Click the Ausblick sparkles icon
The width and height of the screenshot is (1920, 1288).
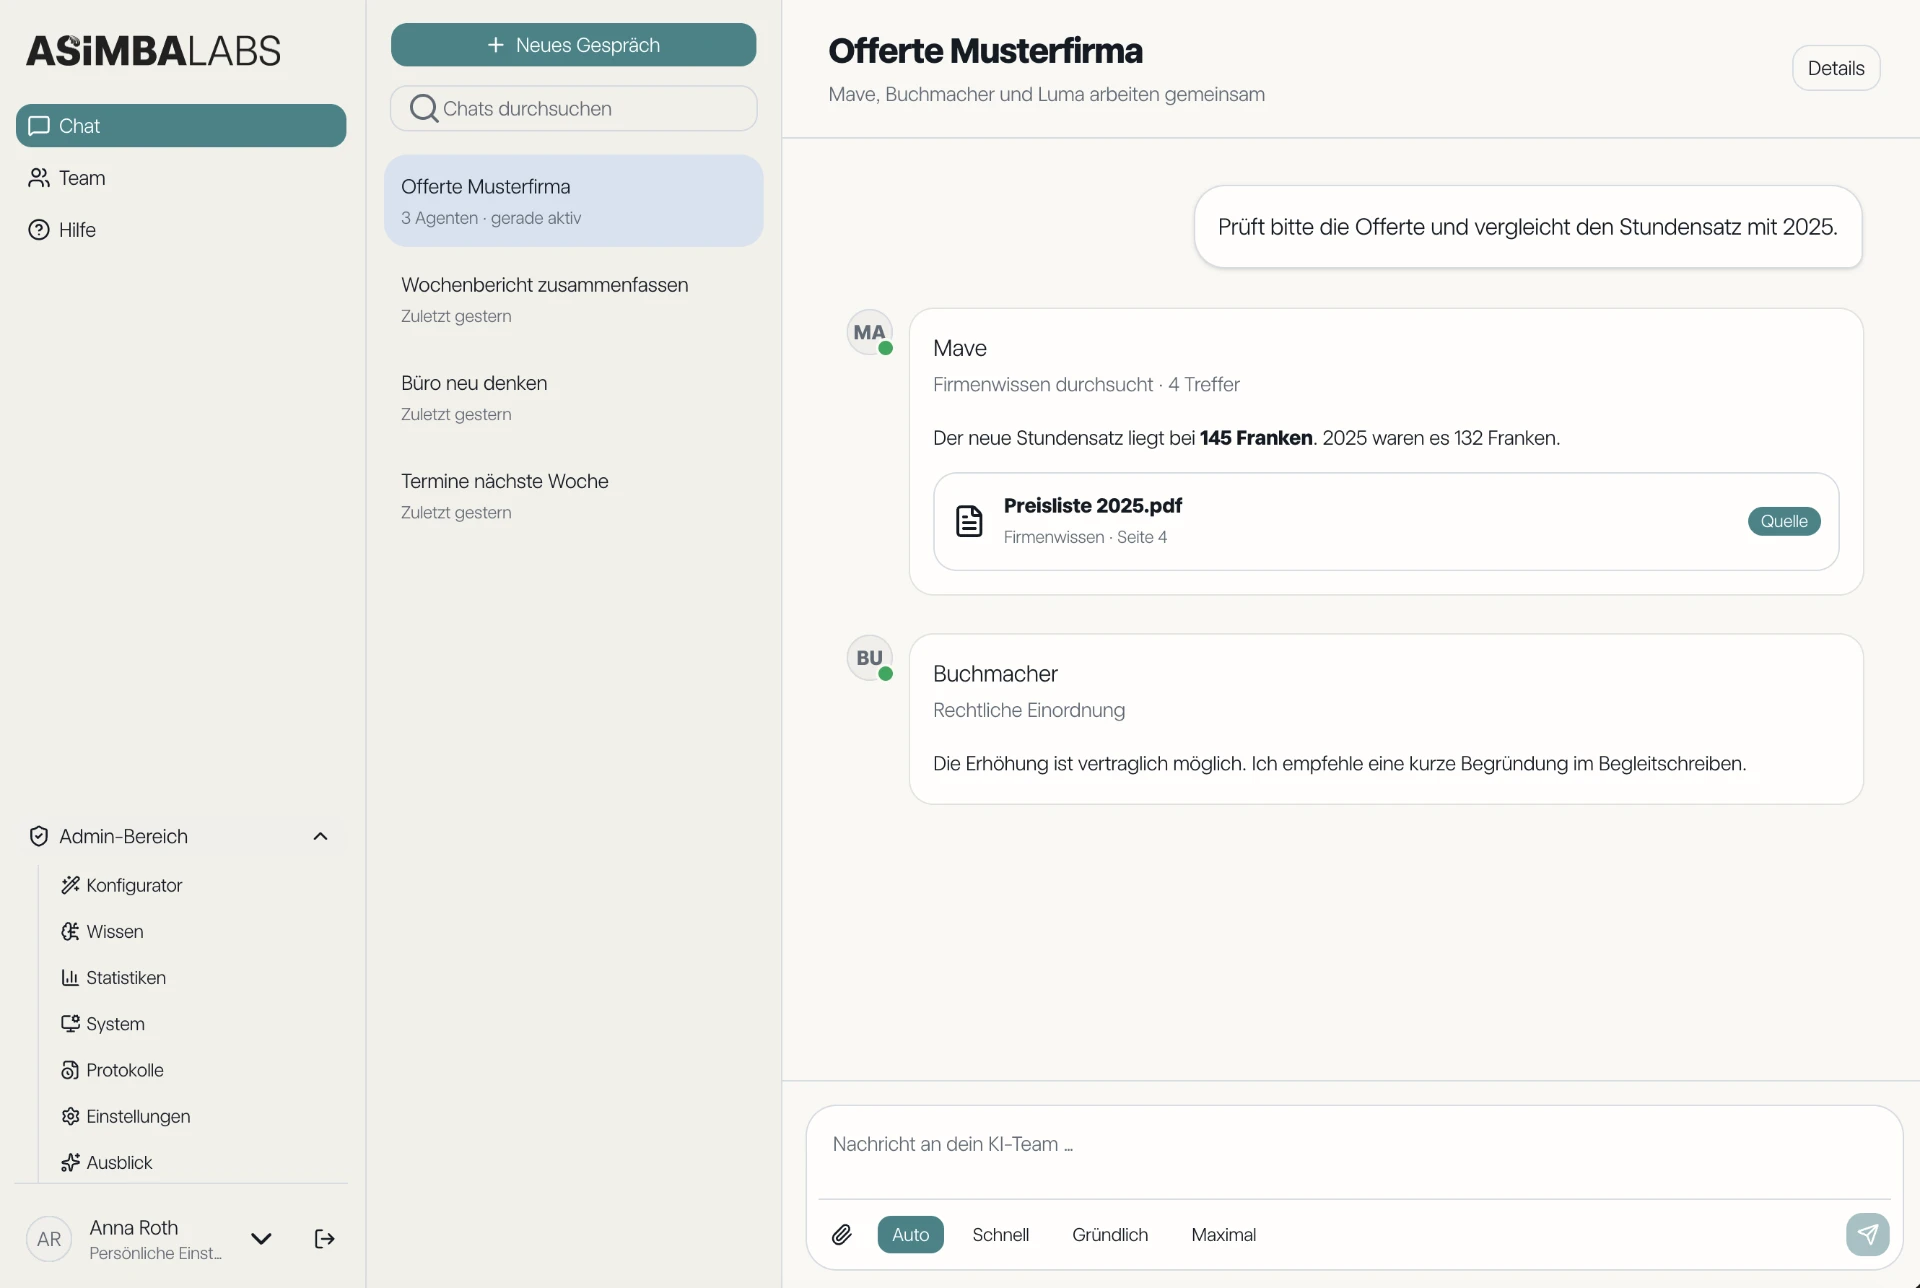[70, 1162]
